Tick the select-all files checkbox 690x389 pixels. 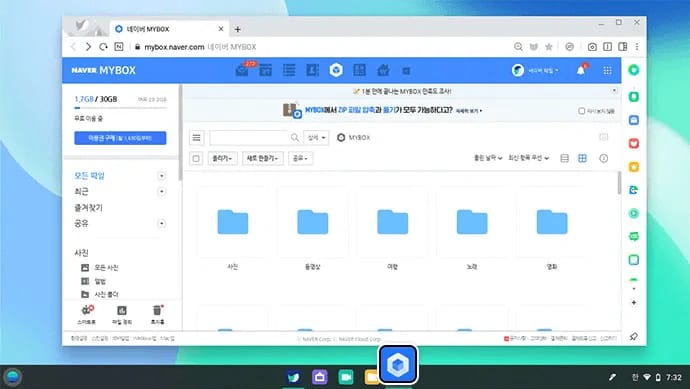(196, 158)
